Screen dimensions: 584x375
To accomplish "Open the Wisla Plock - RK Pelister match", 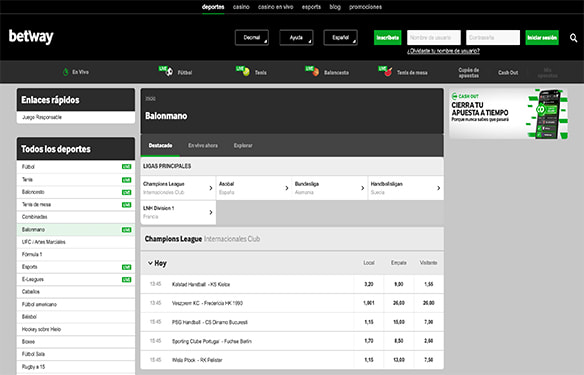I will coord(197,360).
